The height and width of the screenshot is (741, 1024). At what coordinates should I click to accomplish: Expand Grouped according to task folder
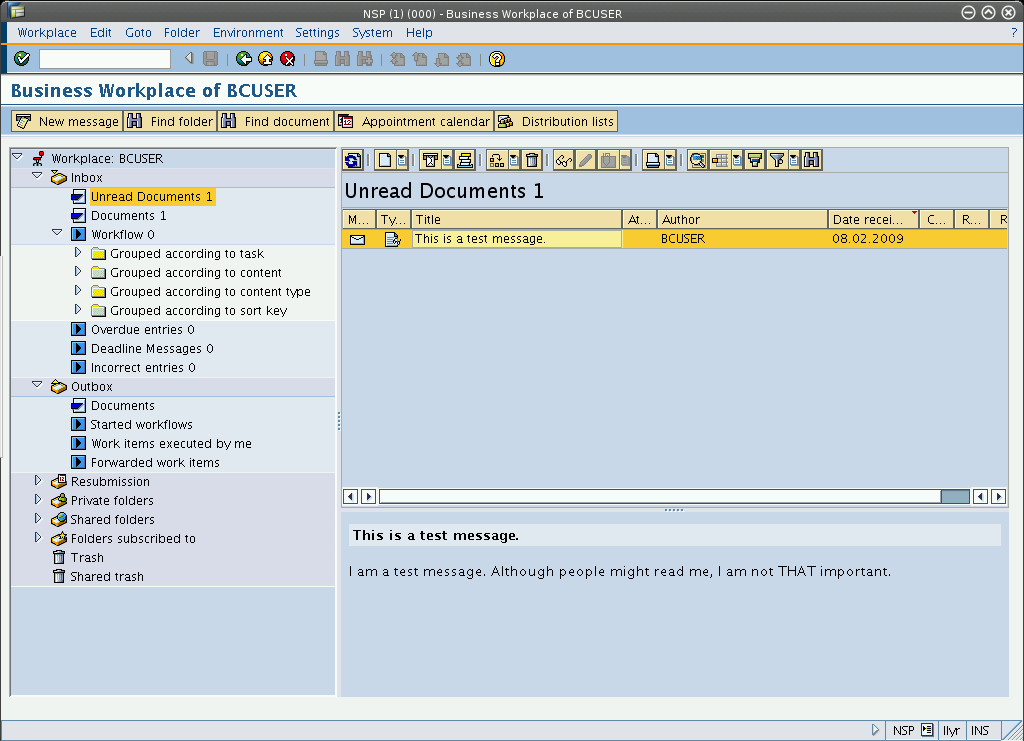pyautogui.click(x=77, y=253)
